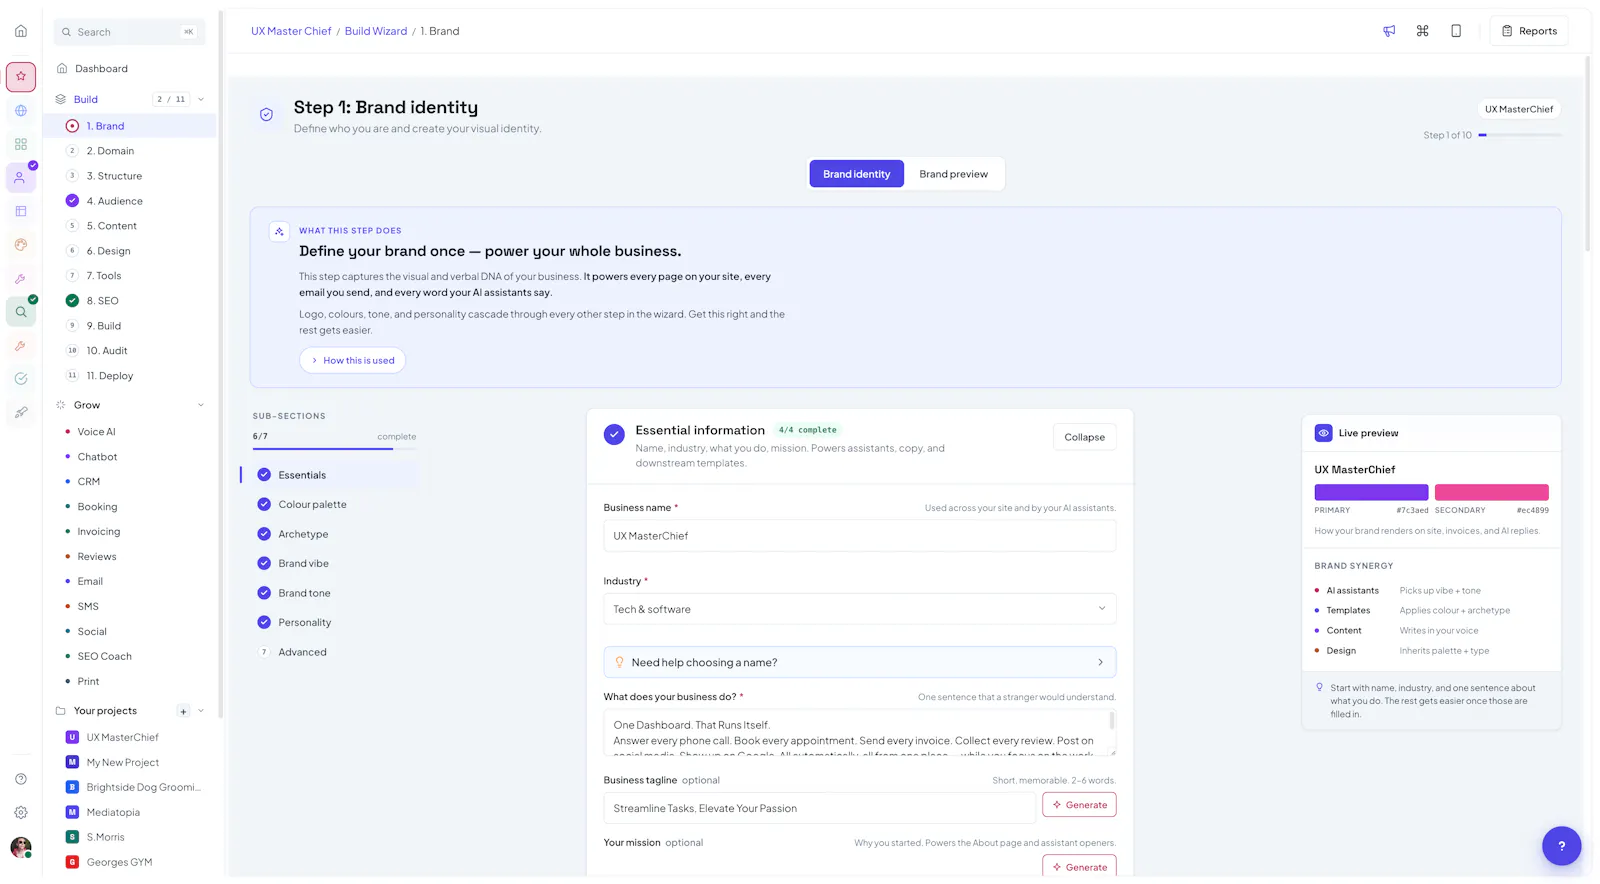Click the command key icon in top bar

1422,31
